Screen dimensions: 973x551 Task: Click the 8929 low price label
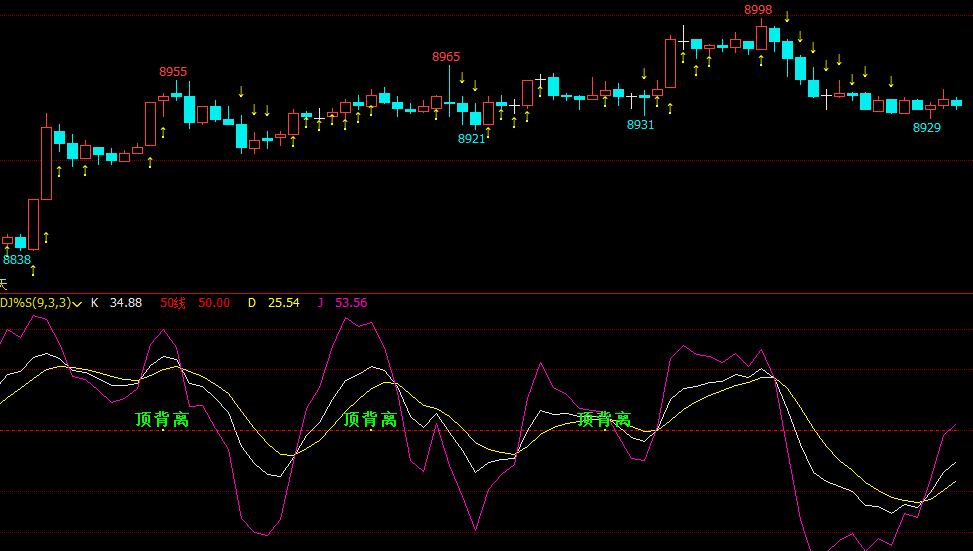[926, 127]
